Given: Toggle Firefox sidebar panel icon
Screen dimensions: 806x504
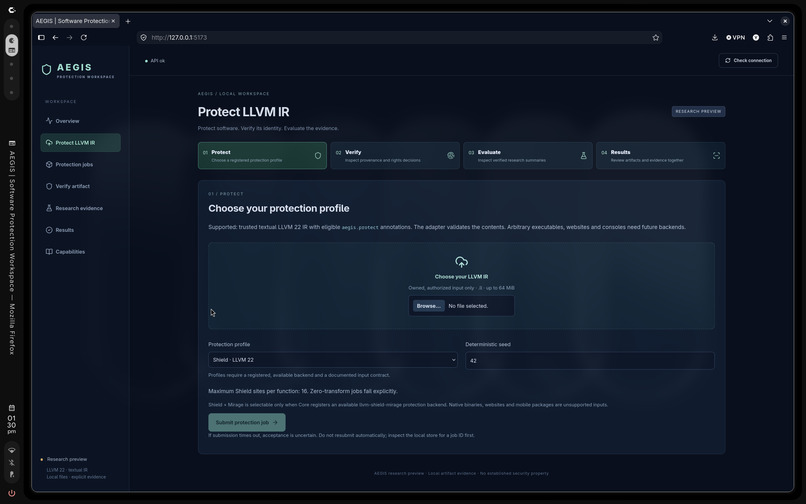Looking at the screenshot, I should 41,38.
